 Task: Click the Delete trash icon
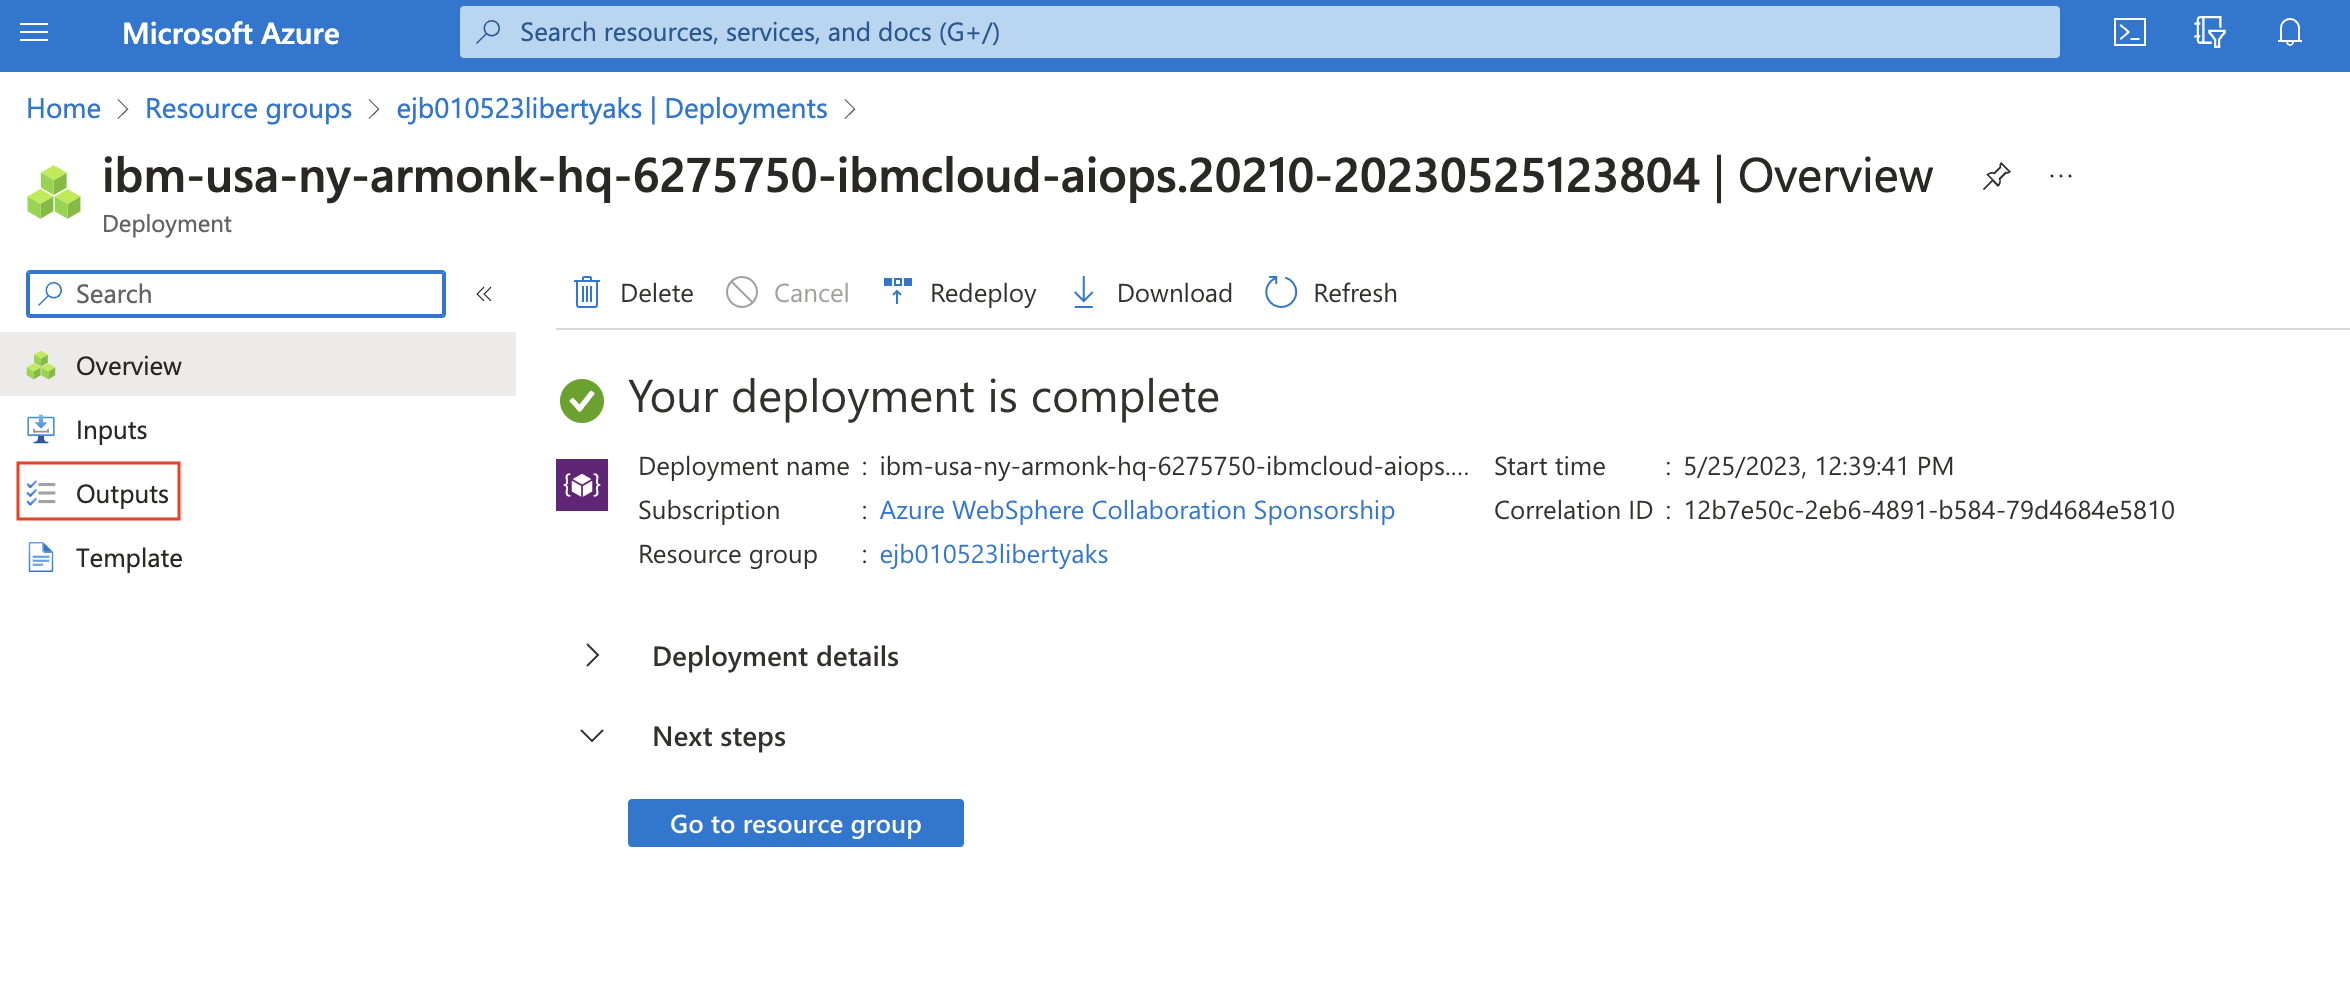click(x=587, y=293)
